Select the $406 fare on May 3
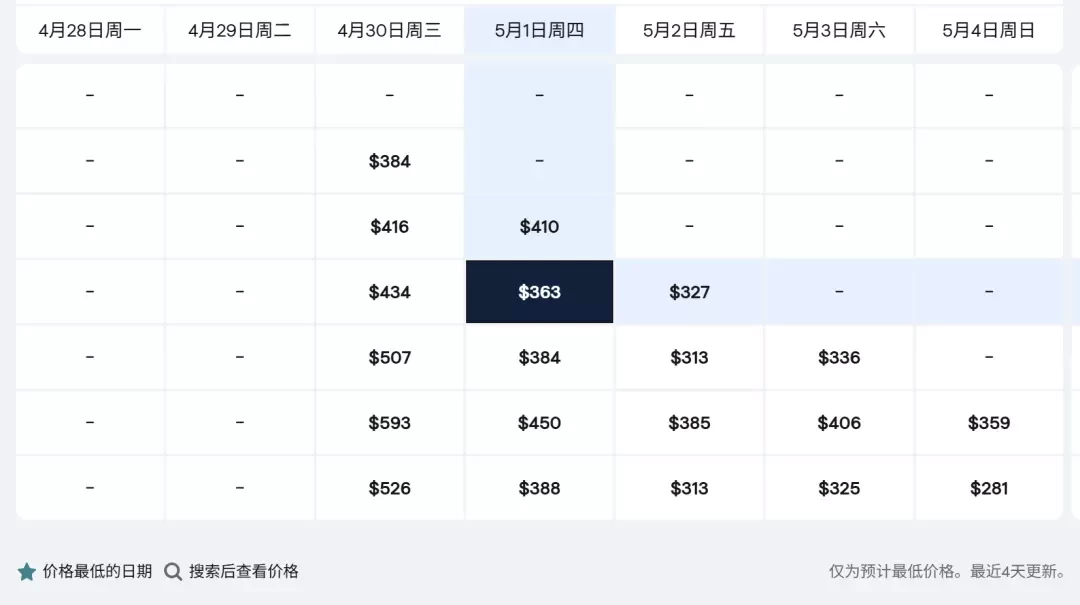Screen dimensions: 1080x605 [x=839, y=422]
